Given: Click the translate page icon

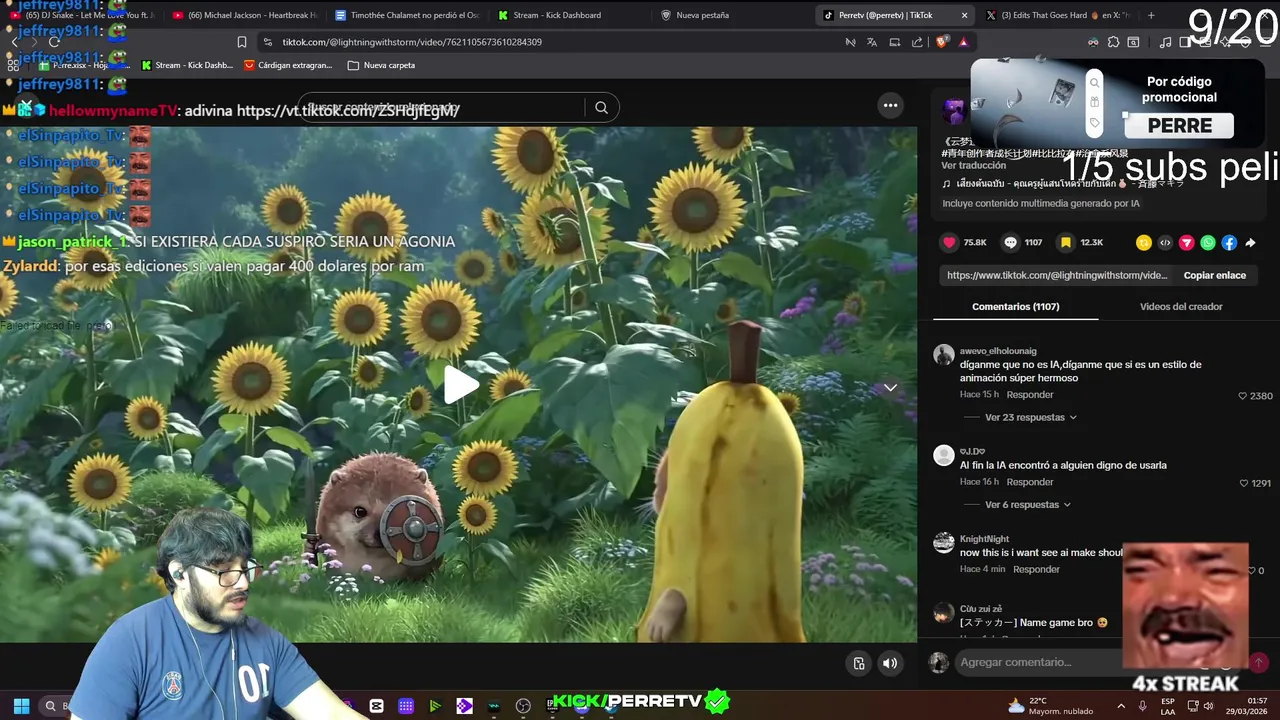Looking at the screenshot, I should click(872, 42).
